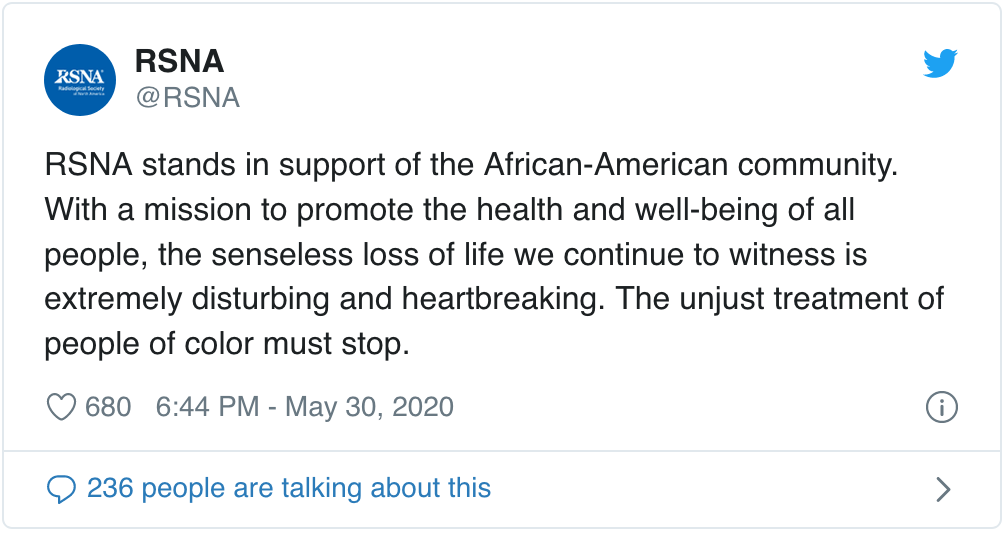Click the @RSNA handle

coord(187,97)
